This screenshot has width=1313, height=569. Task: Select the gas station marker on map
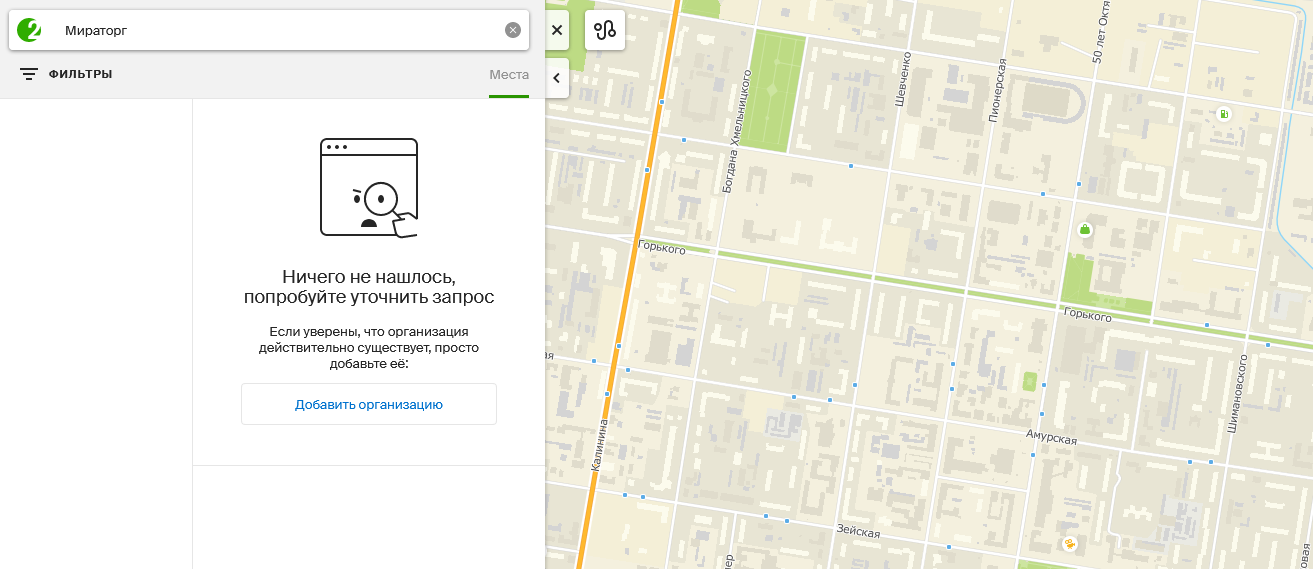click(1223, 114)
